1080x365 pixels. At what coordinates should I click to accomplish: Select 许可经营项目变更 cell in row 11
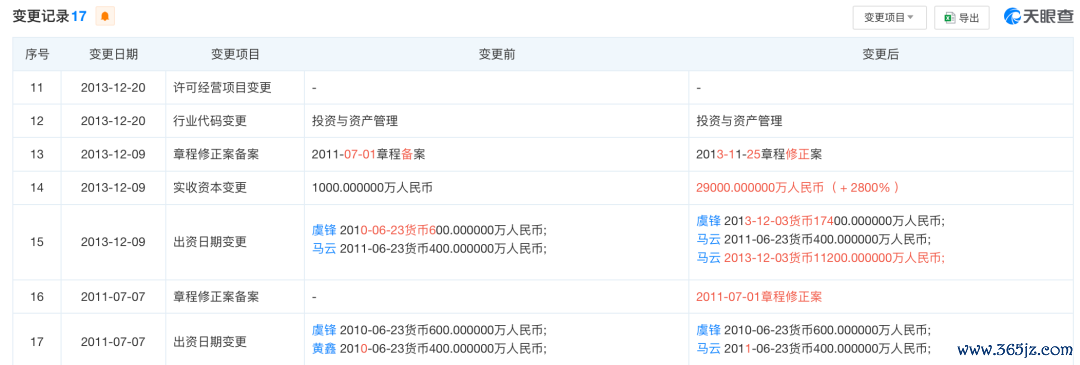coord(236,87)
